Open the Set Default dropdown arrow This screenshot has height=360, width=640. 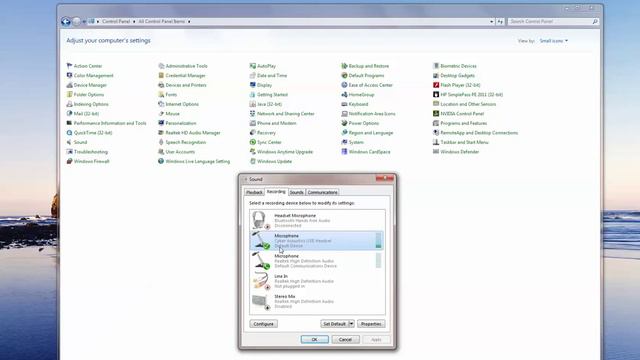click(351, 324)
